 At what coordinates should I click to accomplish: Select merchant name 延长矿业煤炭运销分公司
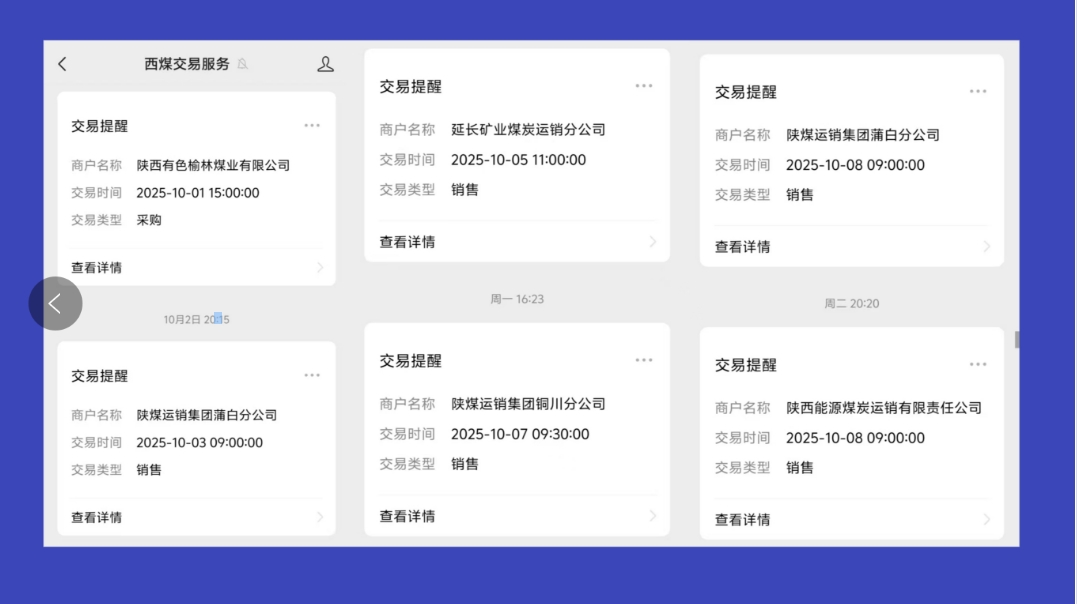528,130
